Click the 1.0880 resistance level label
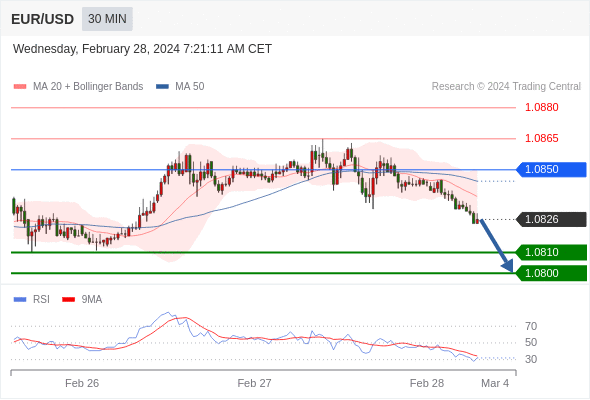Viewport: 590px width, 400px height. (x=542, y=107)
